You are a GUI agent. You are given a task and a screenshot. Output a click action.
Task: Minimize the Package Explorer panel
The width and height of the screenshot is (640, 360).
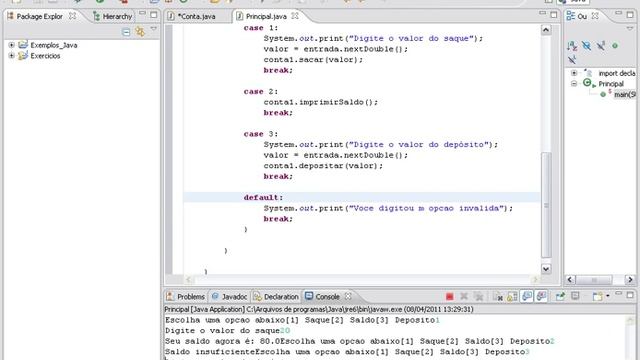pos(142,13)
